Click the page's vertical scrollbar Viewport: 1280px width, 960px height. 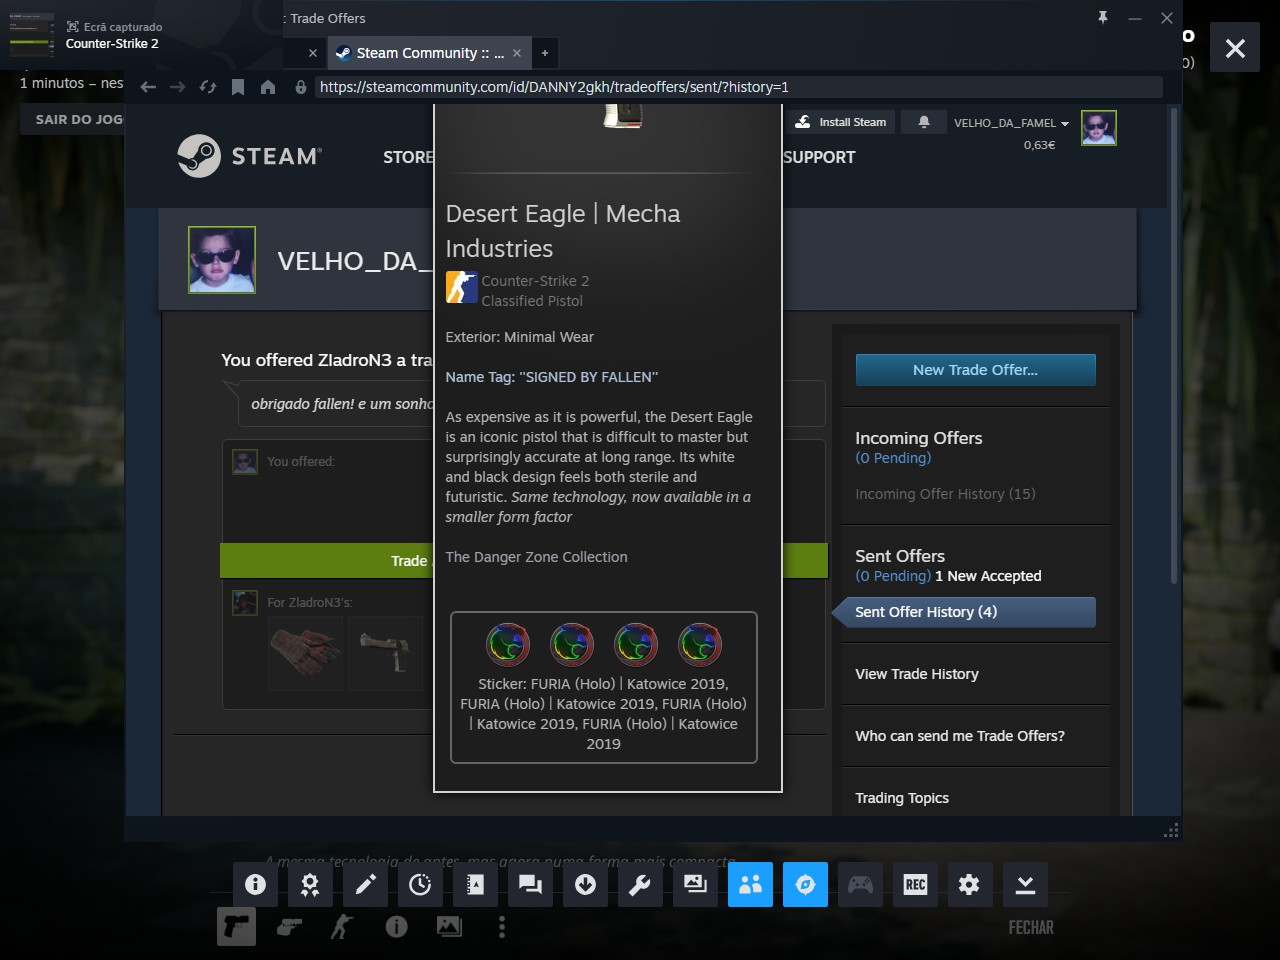[1174, 345]
